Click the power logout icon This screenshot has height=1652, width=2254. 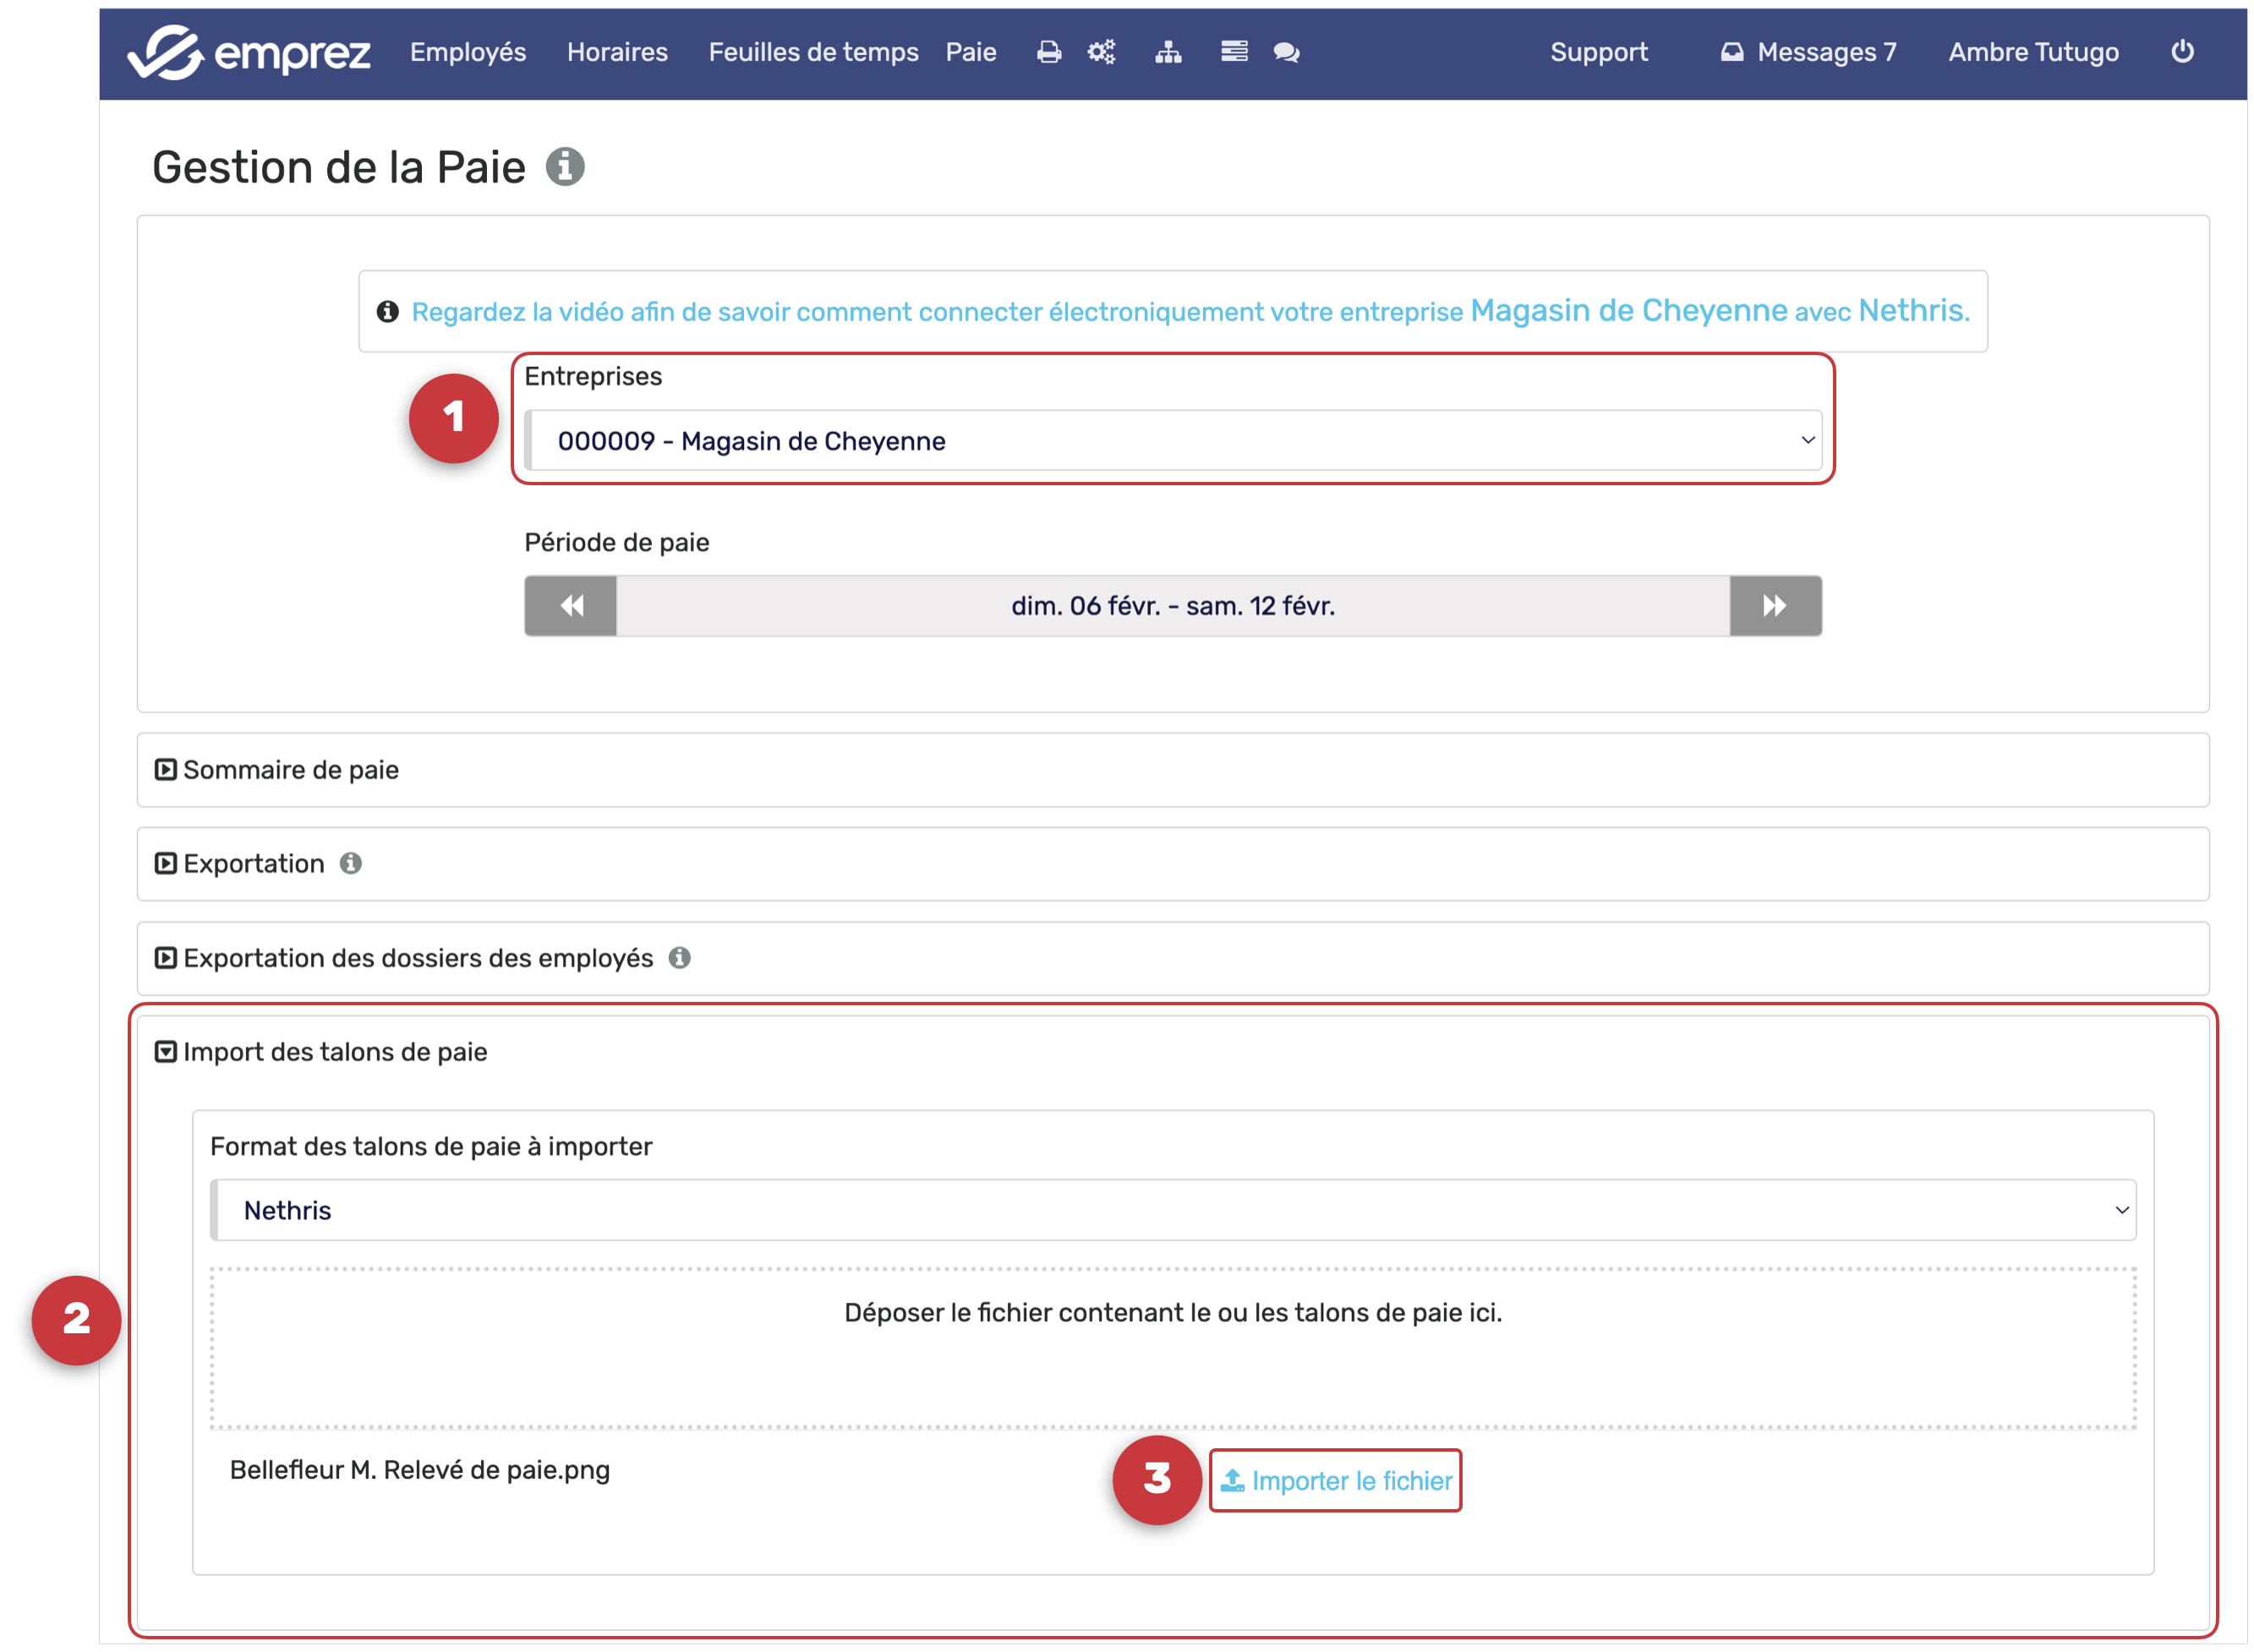pyautogui.click(x=2183, y=52)
